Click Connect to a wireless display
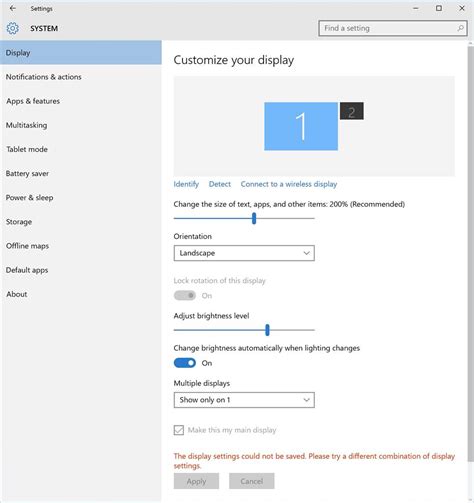The height and width of the screenshot is (503, 474). point(289,184)
